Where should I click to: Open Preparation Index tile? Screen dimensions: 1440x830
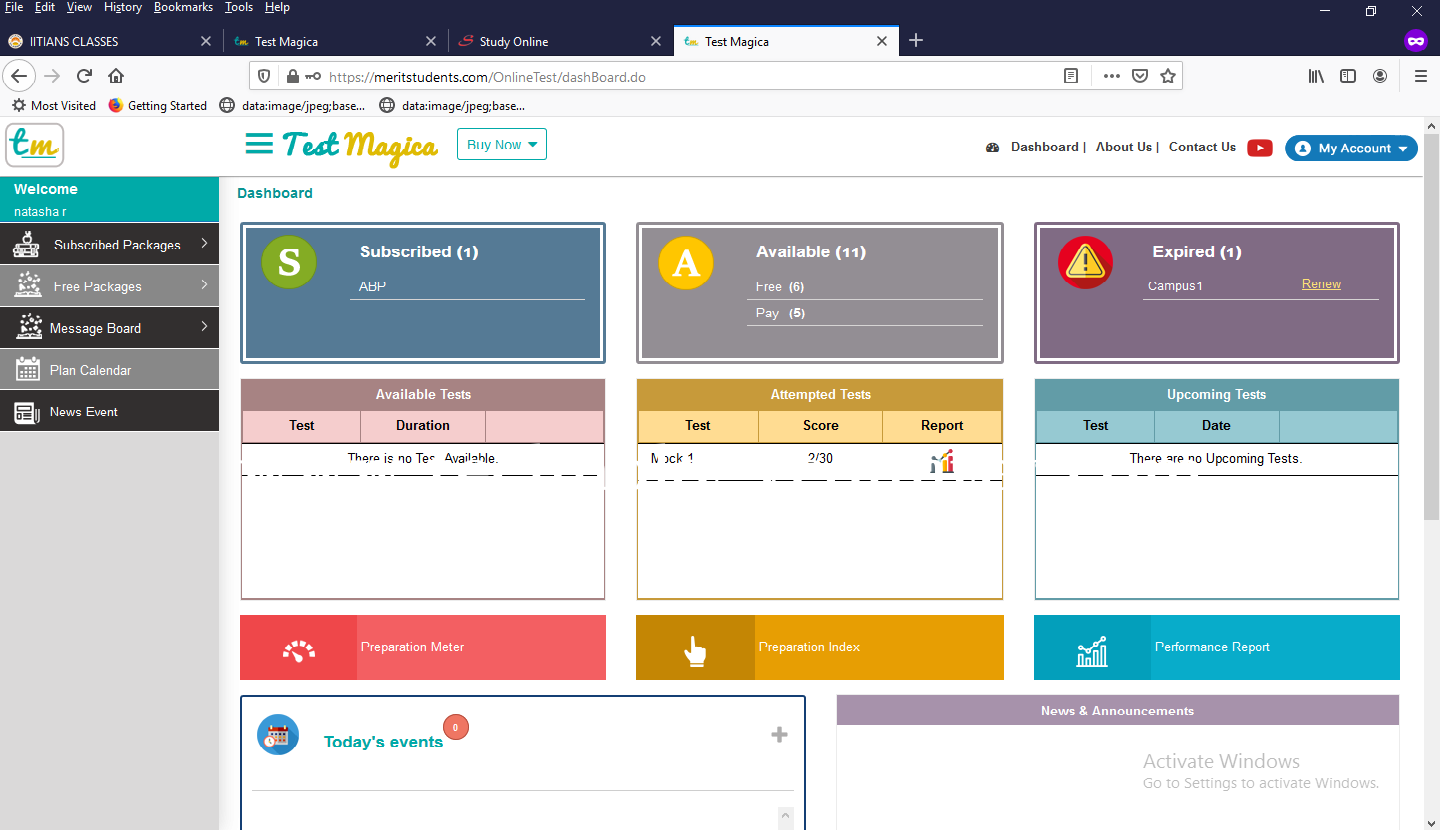tap(820, 647)
